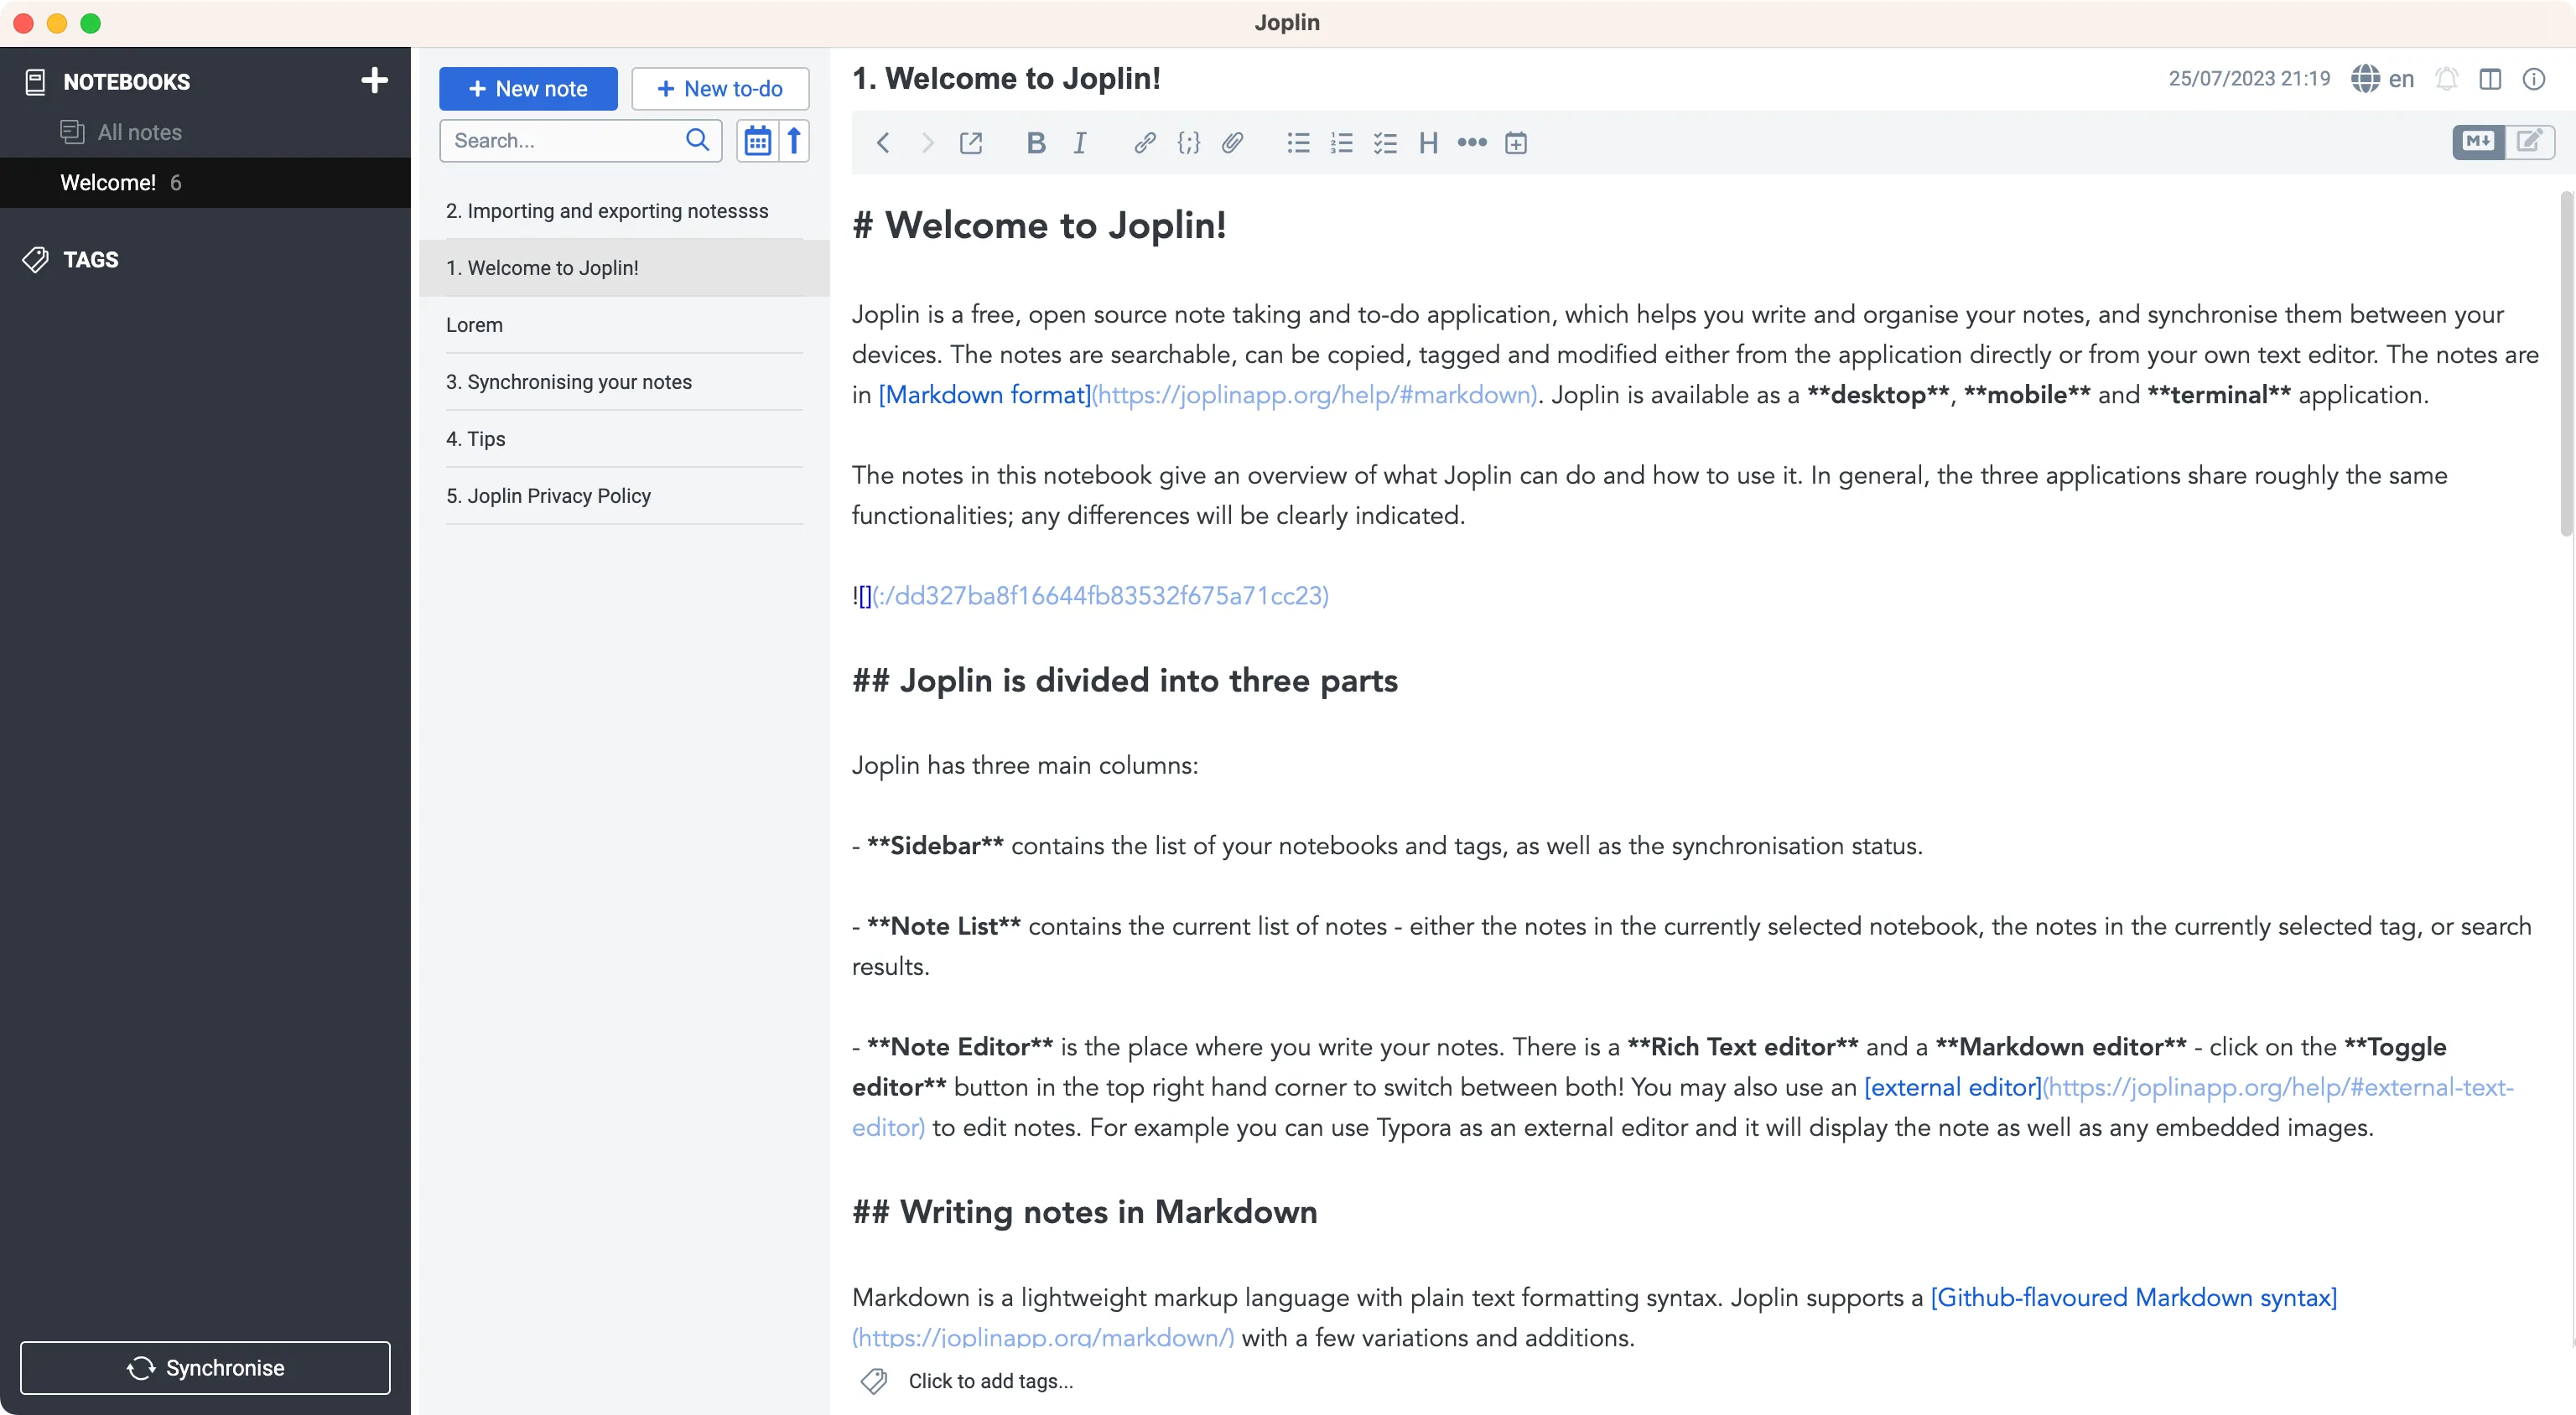Attach a file to the note
2576x1415 pixels.
1232,142
